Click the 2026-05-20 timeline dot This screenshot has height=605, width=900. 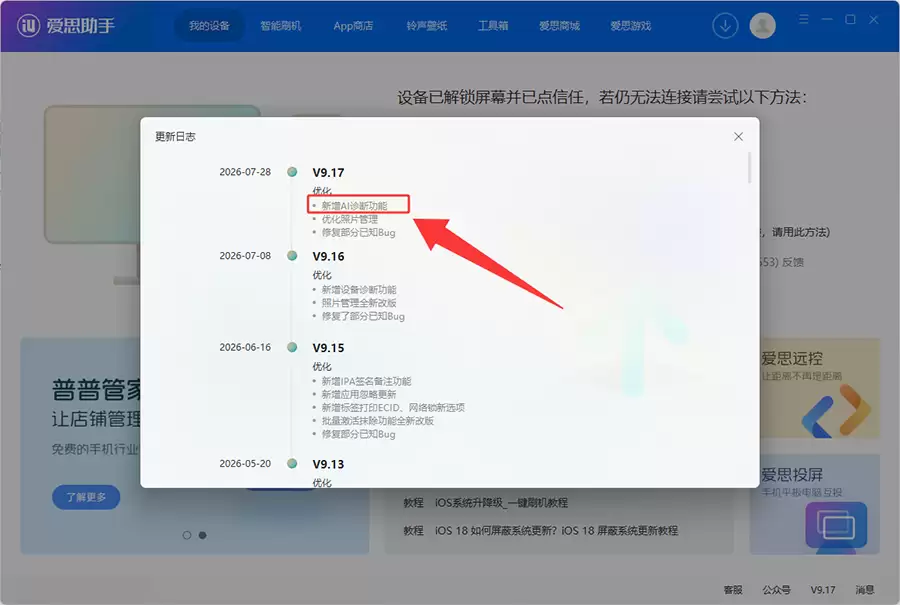[x=292, y=463]
